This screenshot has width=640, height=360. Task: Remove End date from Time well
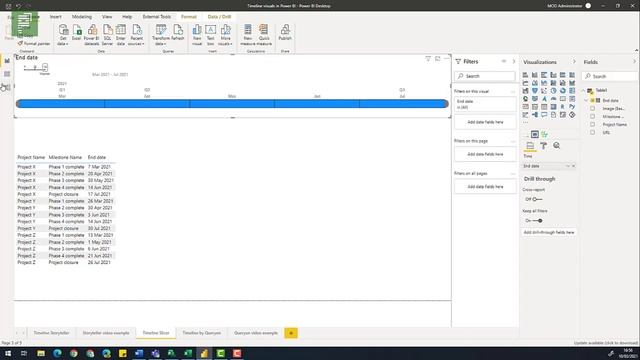(x=573, y=166)
